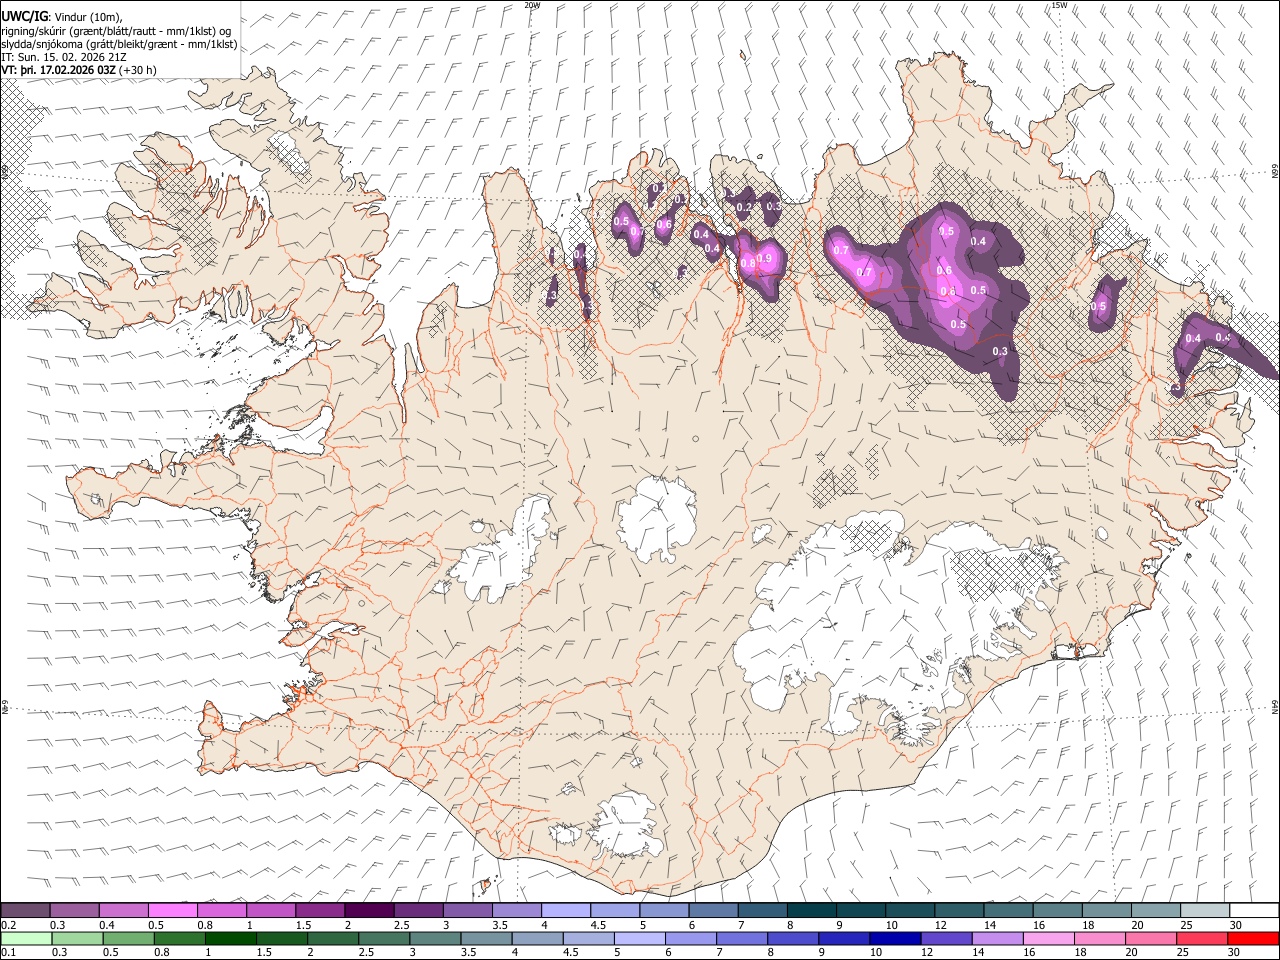Pick the pale mint 0.1–0.3 rain legend swatch
This screenshot has width=1280, height=960.
25,938
